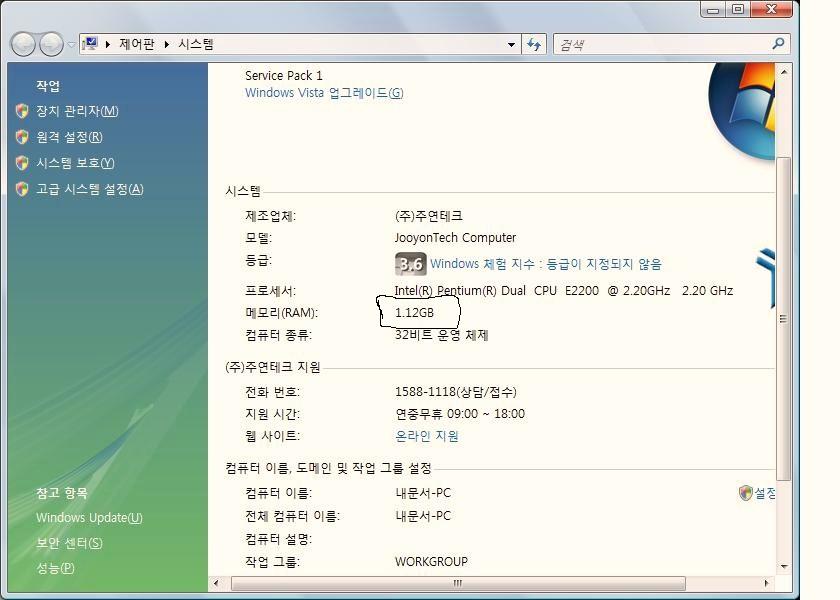Open the Windows Vista 업그레이드(G) link
Viewport: 840px width, 600px height.
(324, 93)
